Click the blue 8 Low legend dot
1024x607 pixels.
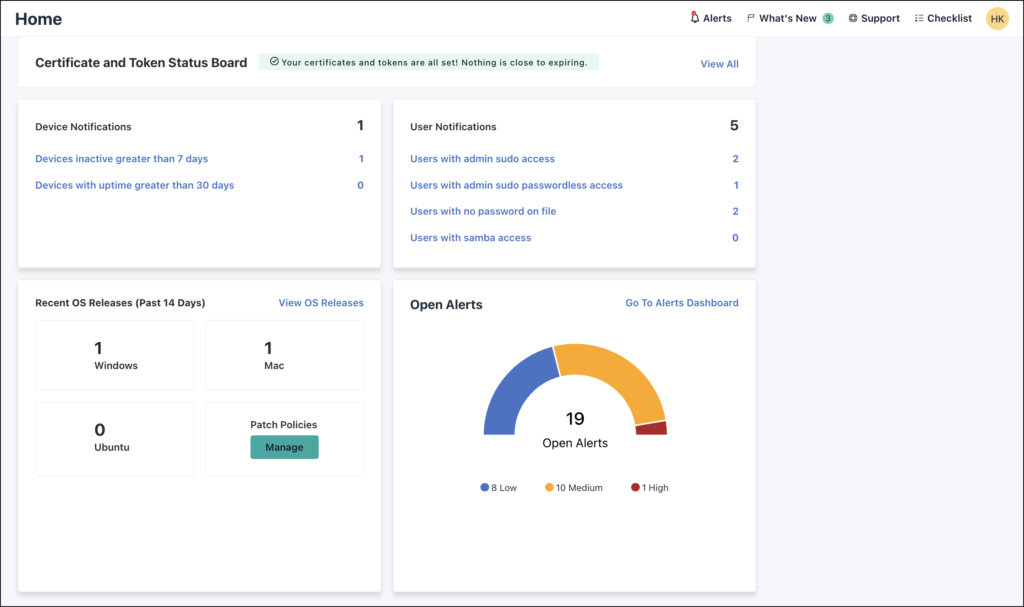(x=483, y=487)
